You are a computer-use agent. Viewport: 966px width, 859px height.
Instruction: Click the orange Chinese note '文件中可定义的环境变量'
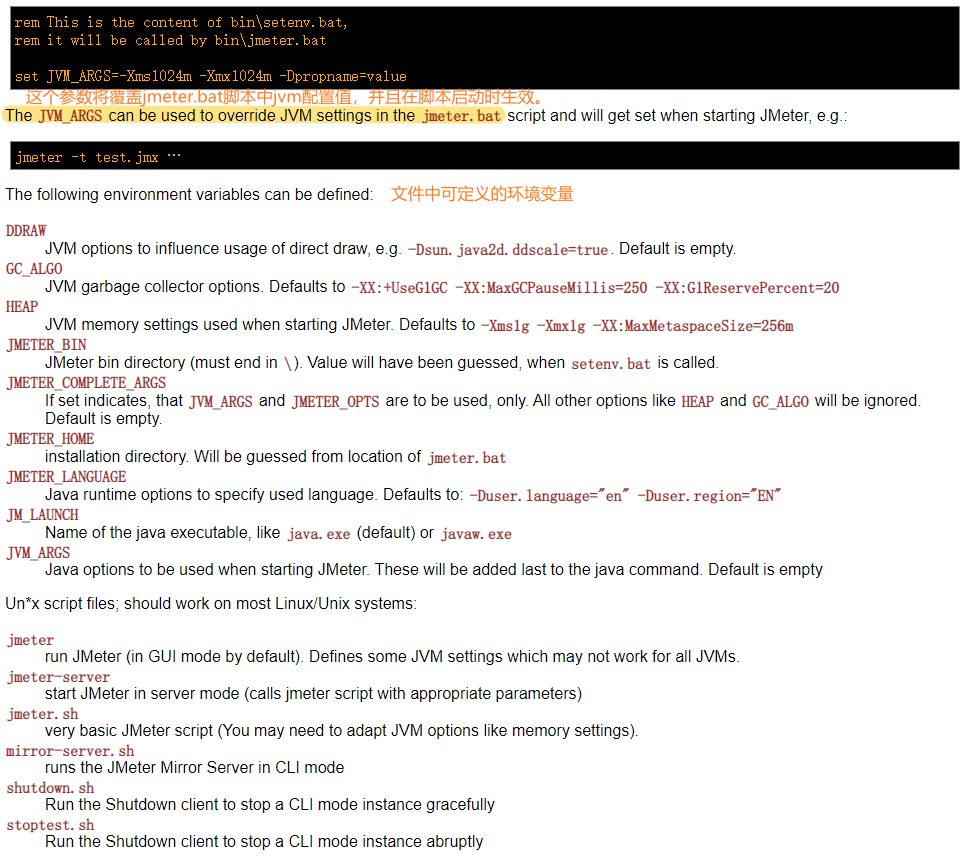click(x=482, y=194)
